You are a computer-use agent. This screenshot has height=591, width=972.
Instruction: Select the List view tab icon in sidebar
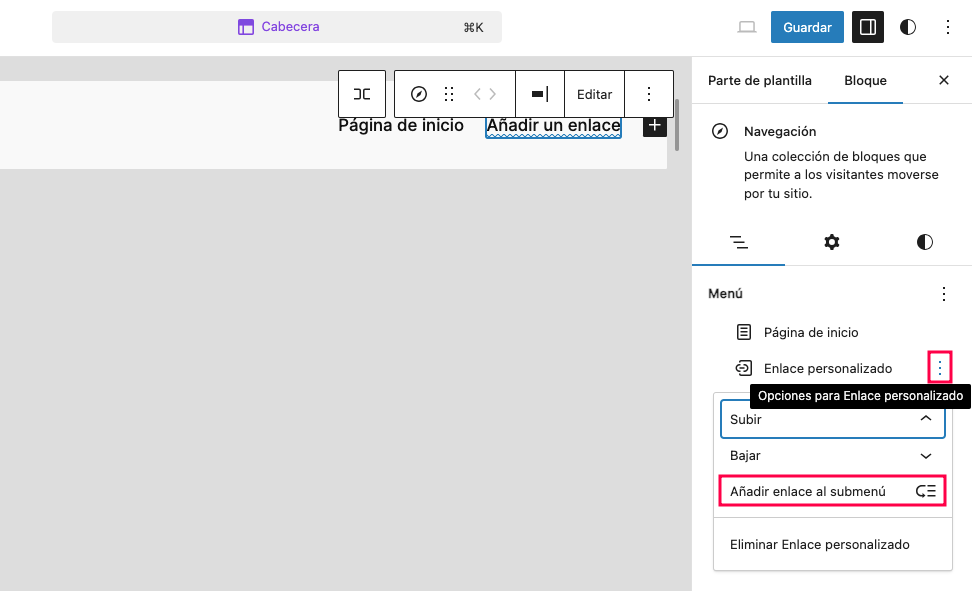click(738, 242)
